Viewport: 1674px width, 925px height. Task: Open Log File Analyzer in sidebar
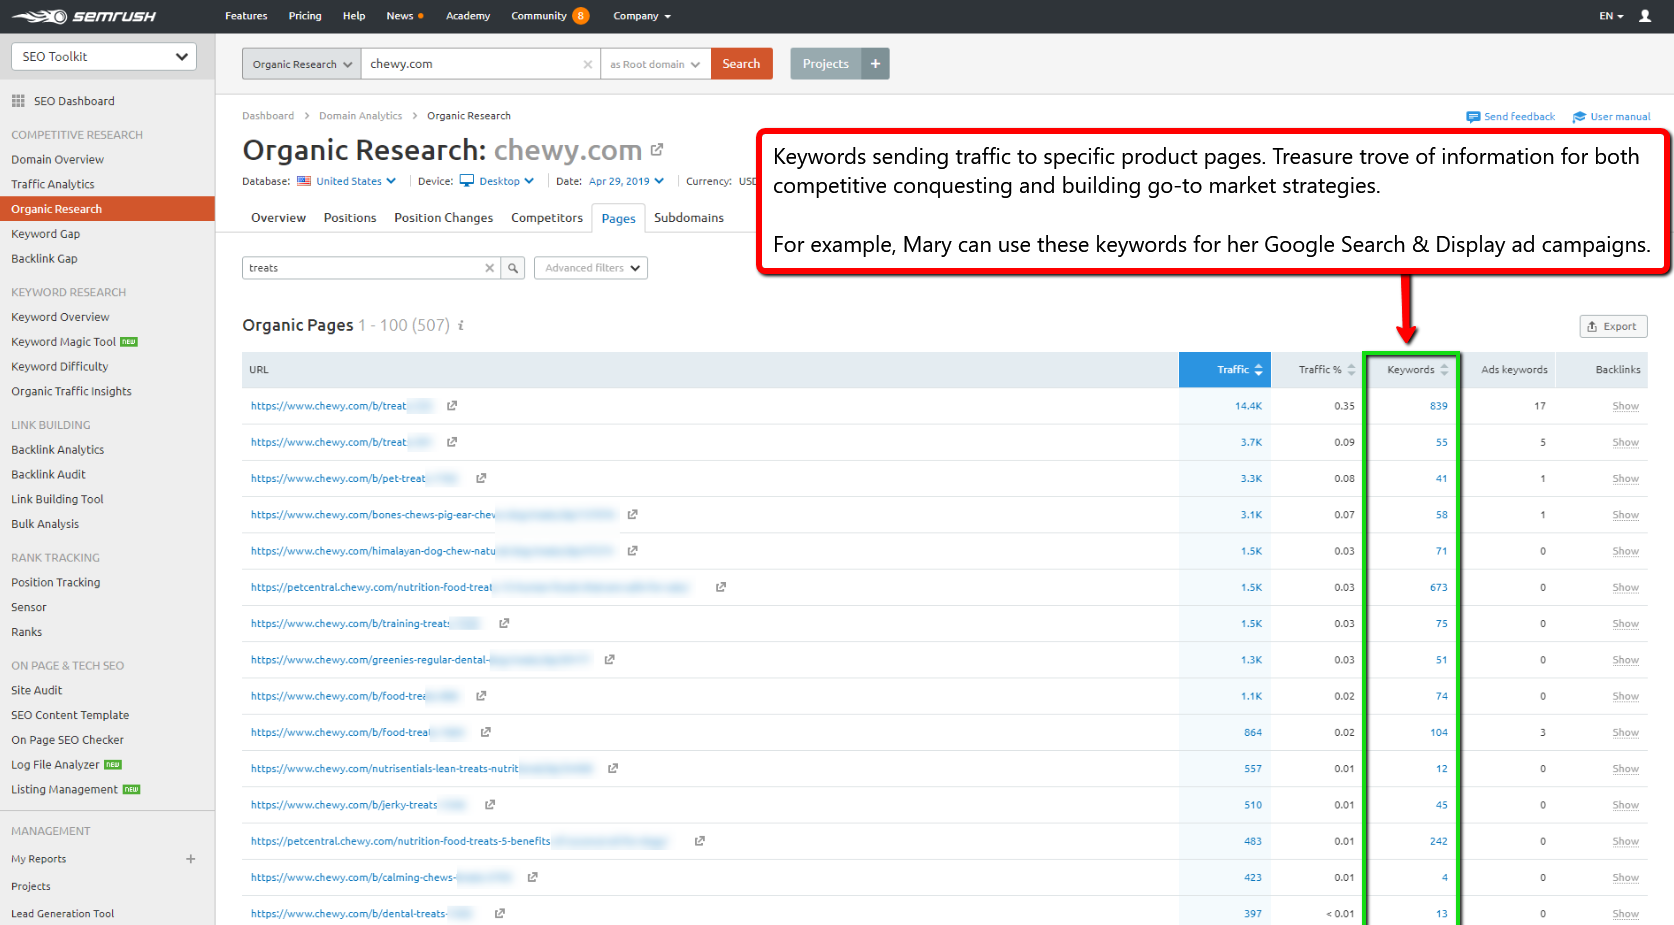click(55, 765)
